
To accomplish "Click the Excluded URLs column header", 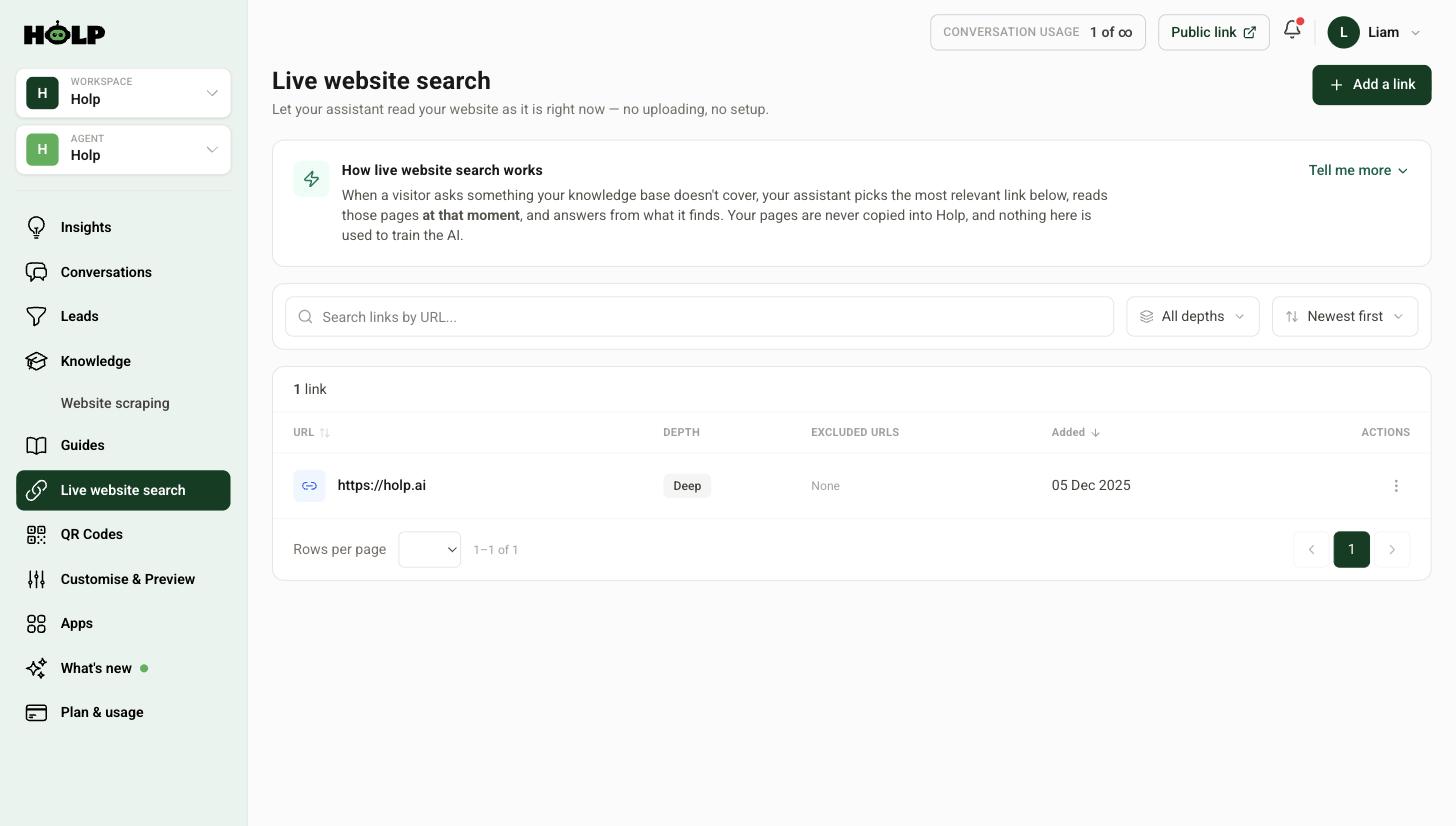I will [x=855, y=433].
